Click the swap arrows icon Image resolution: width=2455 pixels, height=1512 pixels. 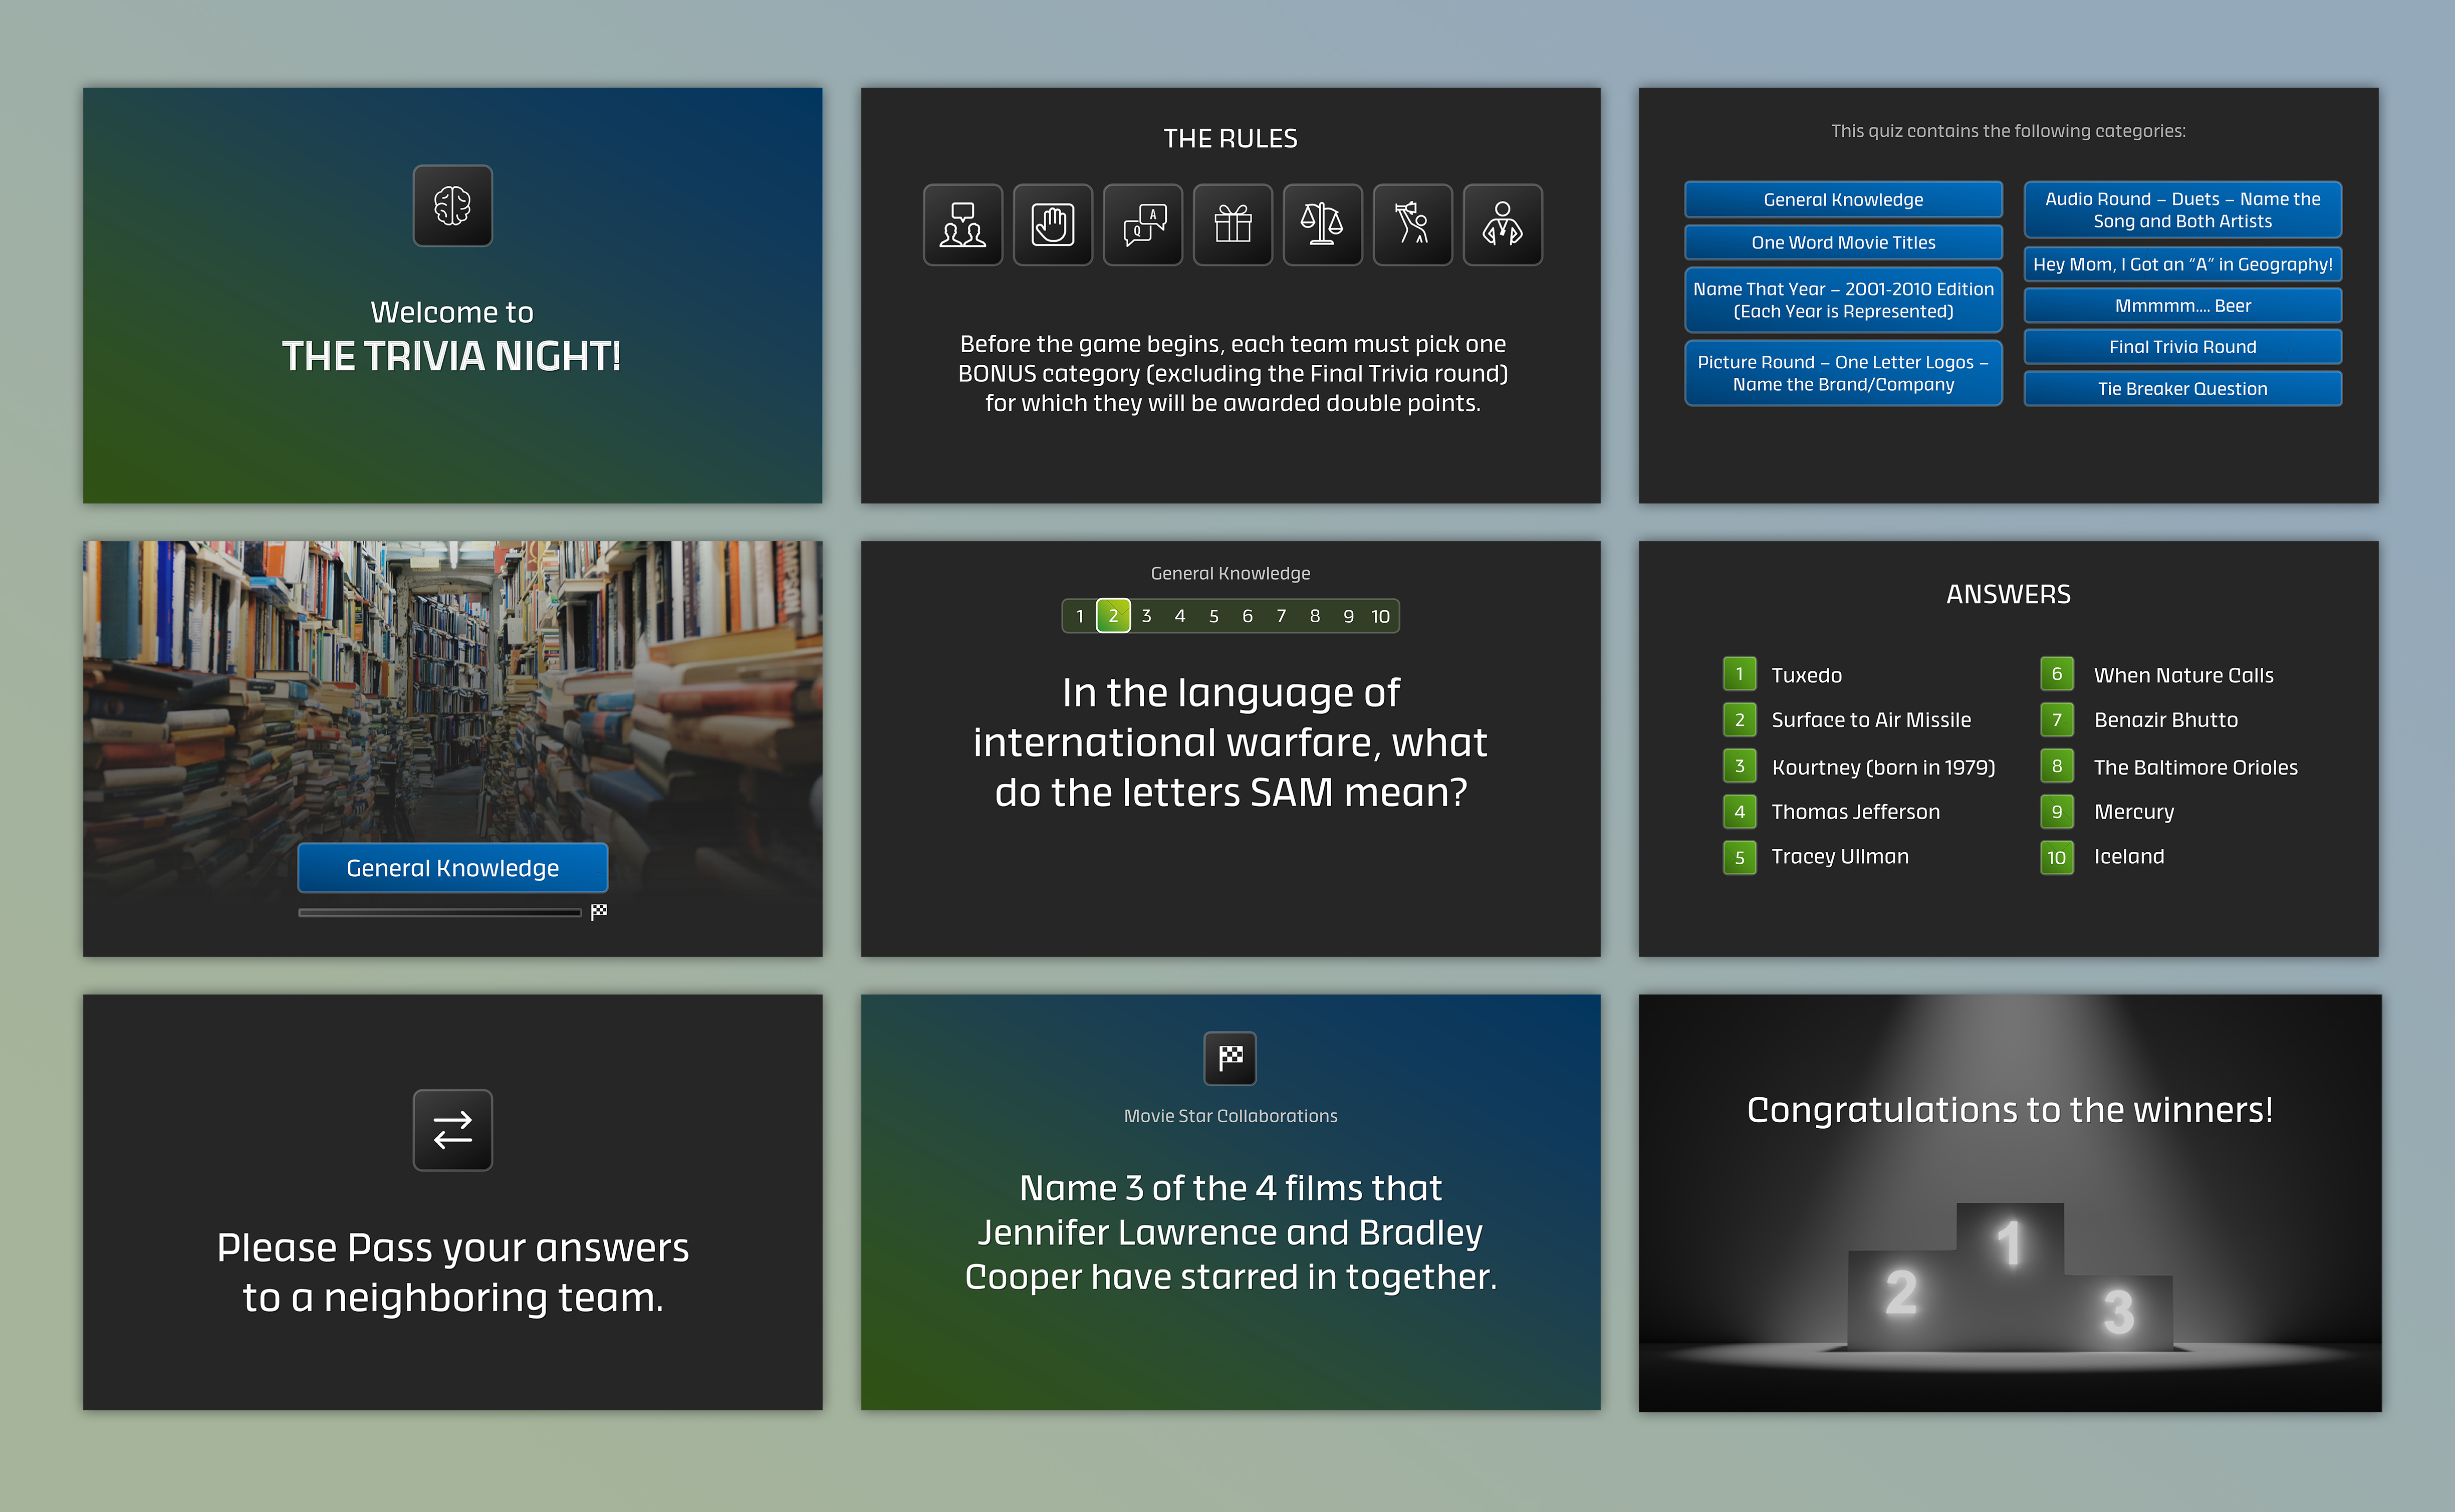(x=452, y=1130)
